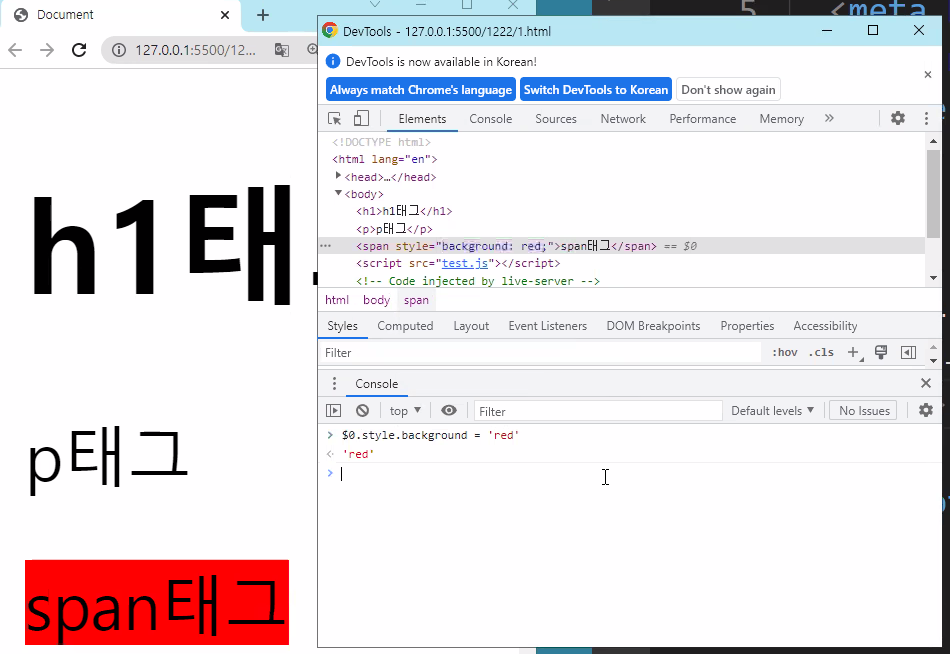Toggle the device toolbar icon
950x654 pixels.
[361, 119]
